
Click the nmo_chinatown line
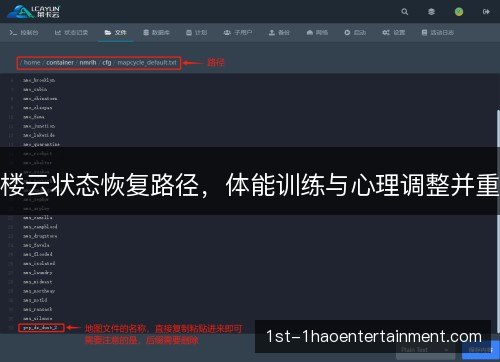40,99
